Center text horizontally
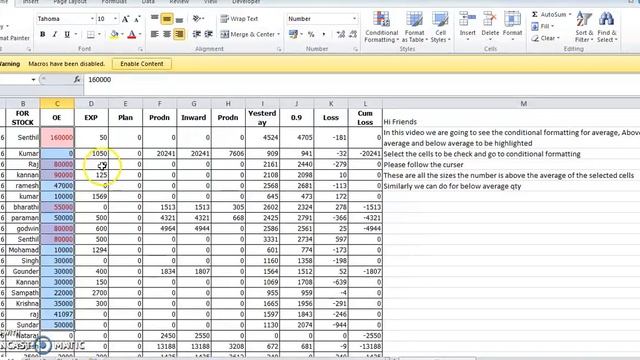Image resolution: width=640 pixels, height=360 pixels. pyautogui.click(x=167, y=34)
